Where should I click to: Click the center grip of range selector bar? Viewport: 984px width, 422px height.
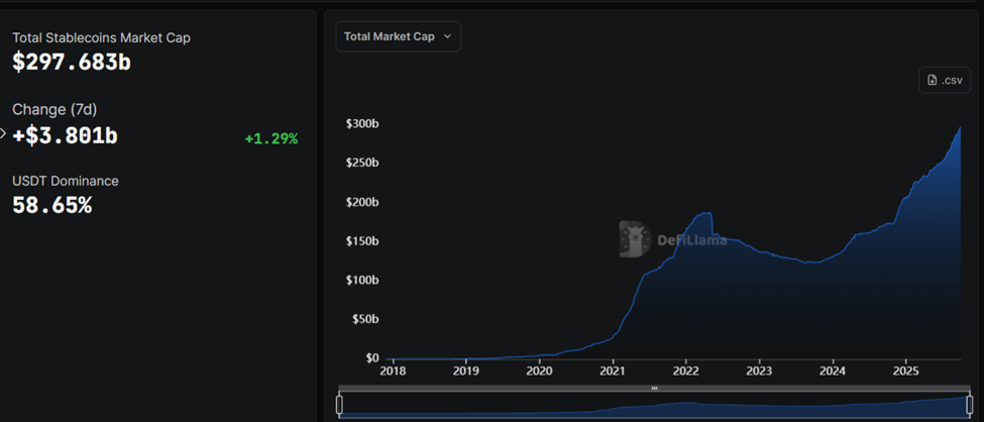pyautogui.click(x=654, y=388)
